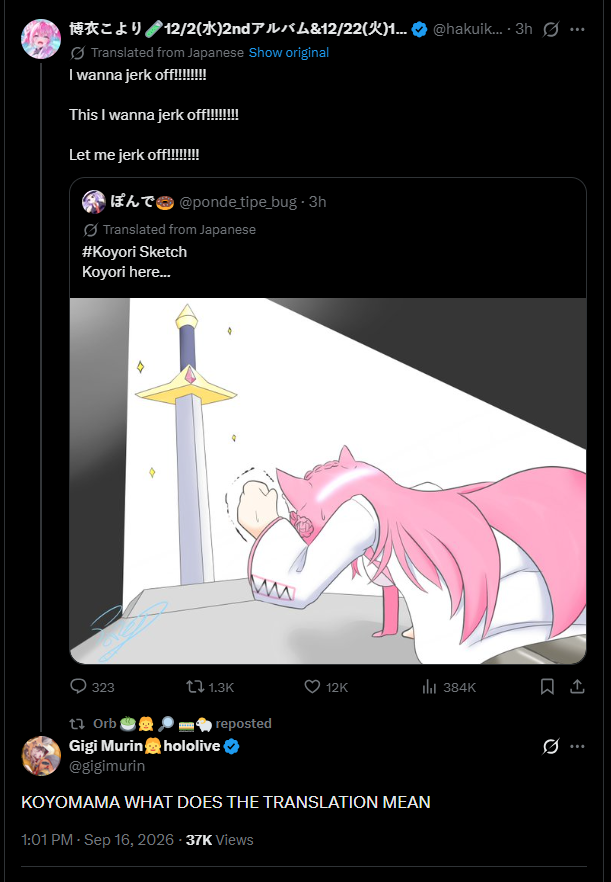Open the #Koyori Sketch hashtag

point(134,251)
